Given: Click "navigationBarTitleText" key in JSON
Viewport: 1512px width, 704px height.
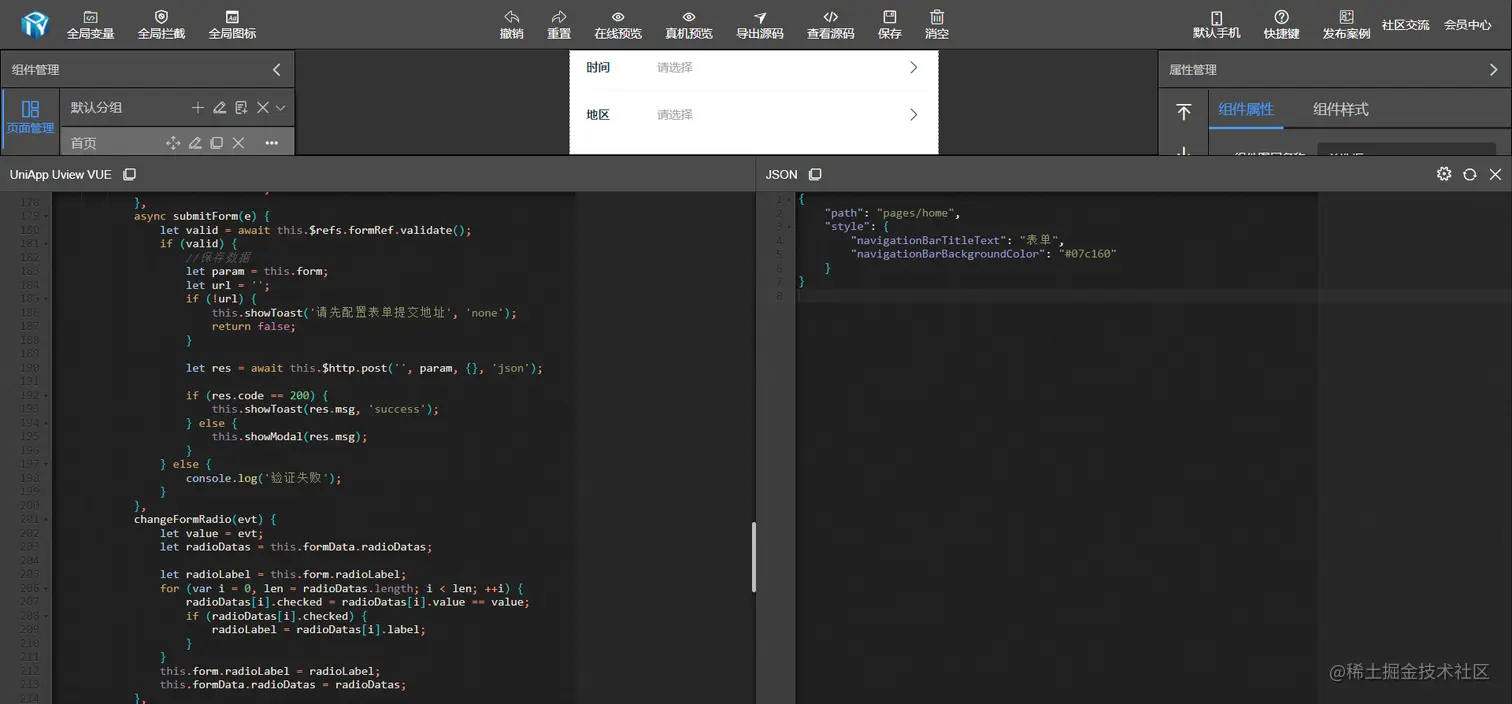Looking at the screenshot, I should 927,241.
